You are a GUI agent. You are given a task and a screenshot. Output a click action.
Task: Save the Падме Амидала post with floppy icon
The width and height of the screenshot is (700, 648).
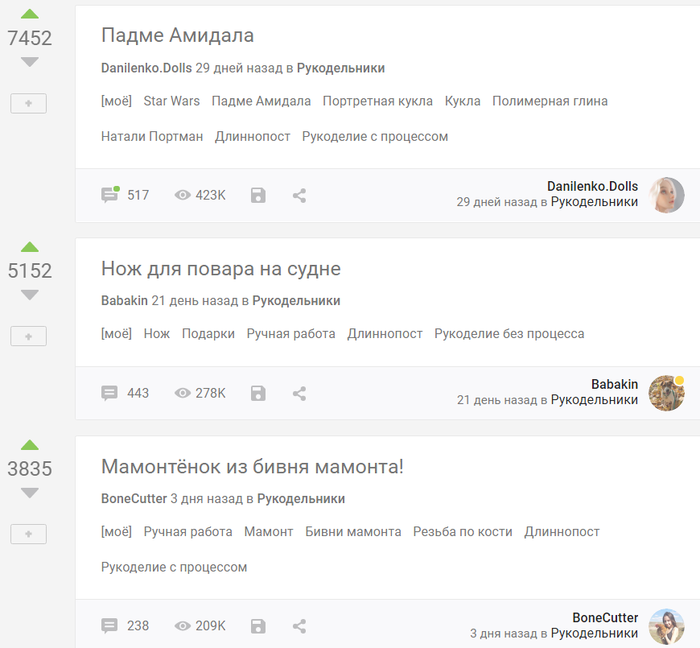[258, 195]
